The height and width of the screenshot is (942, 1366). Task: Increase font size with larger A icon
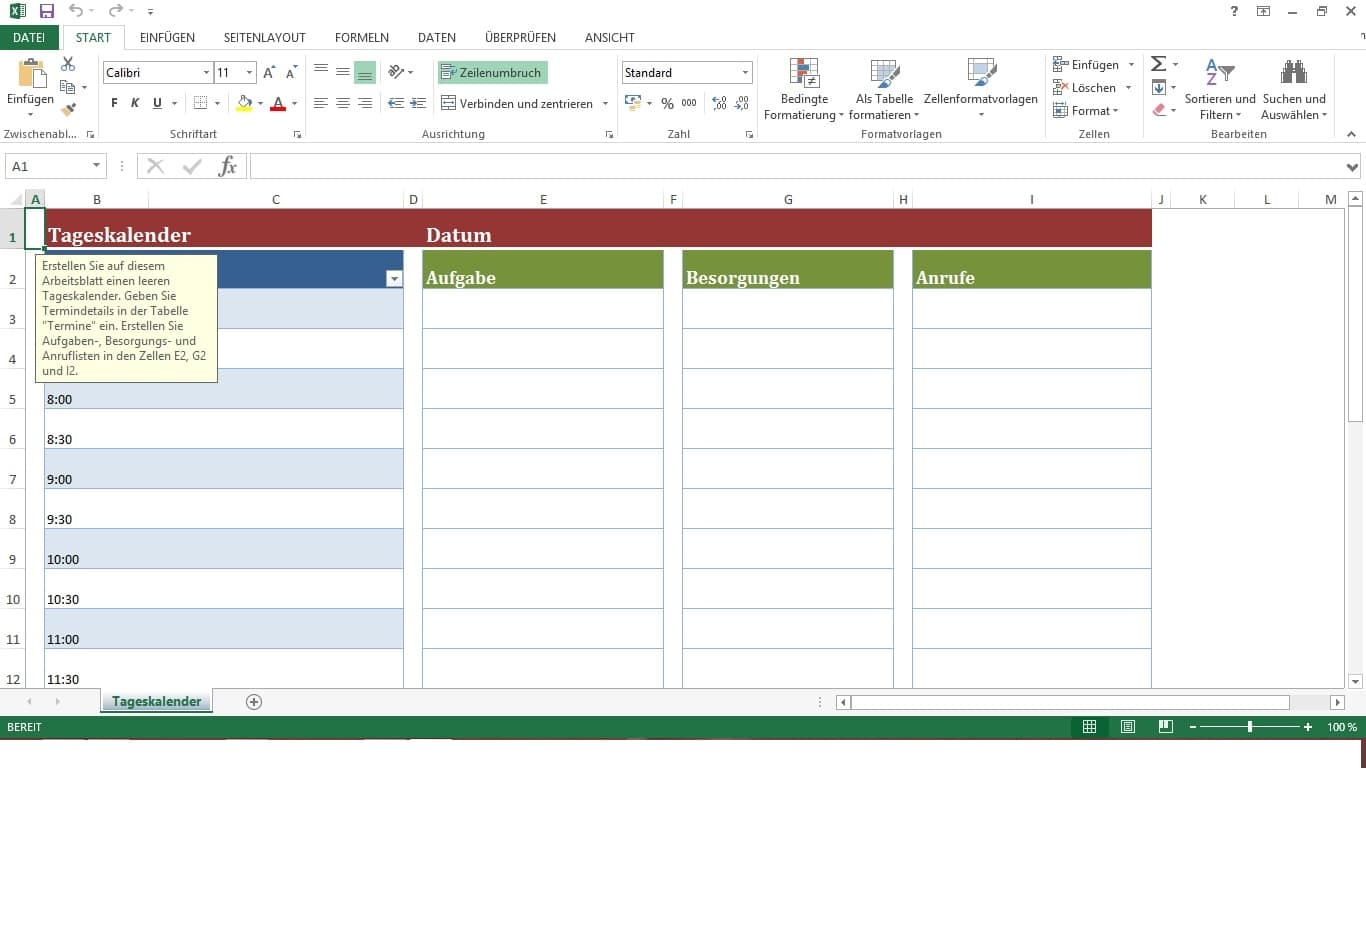point(269,73)
